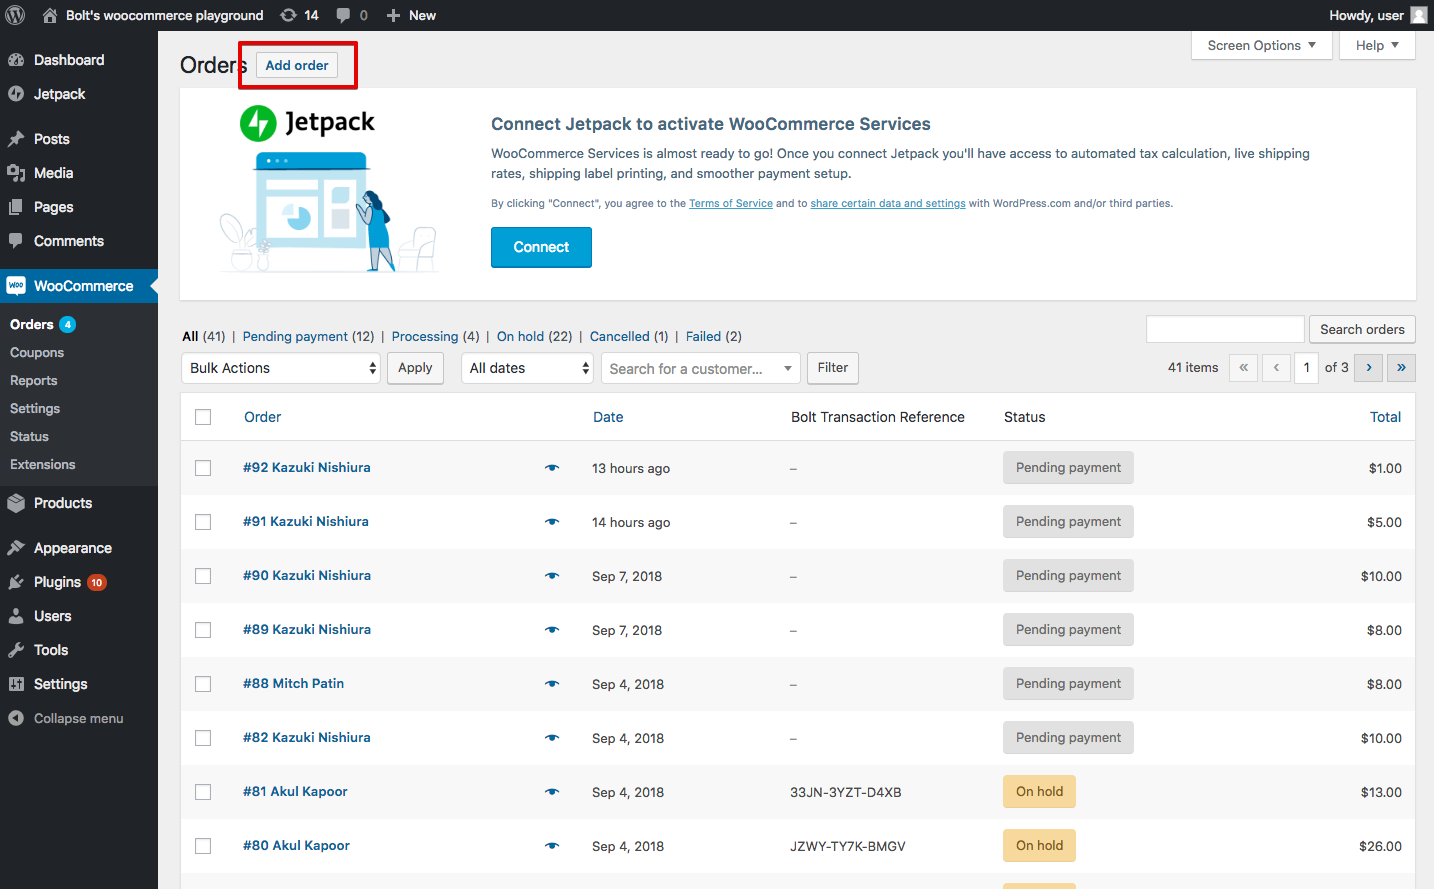Click the current page number field
1434x889 pixels.
tap(1306, 368)
